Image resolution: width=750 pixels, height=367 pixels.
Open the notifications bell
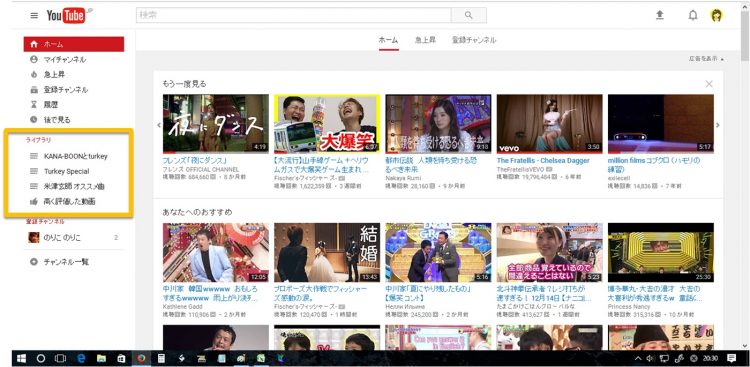pos(693,15)
